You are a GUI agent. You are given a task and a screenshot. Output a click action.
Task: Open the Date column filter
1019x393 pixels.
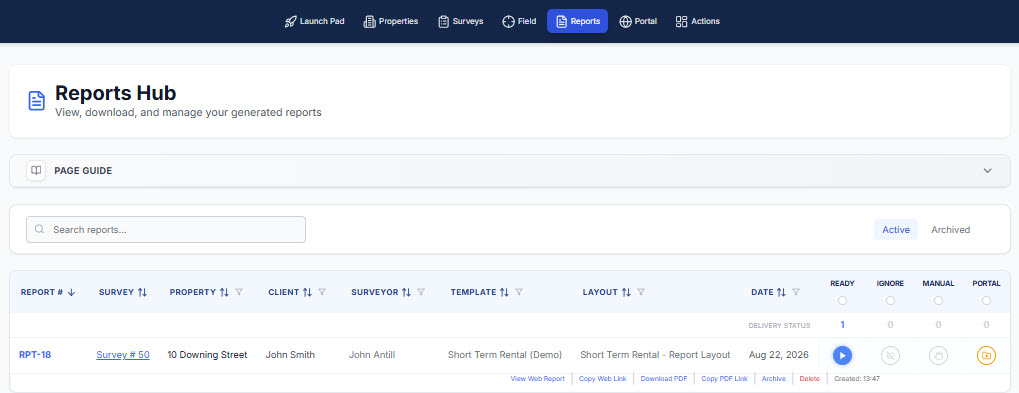click(797, 292)
